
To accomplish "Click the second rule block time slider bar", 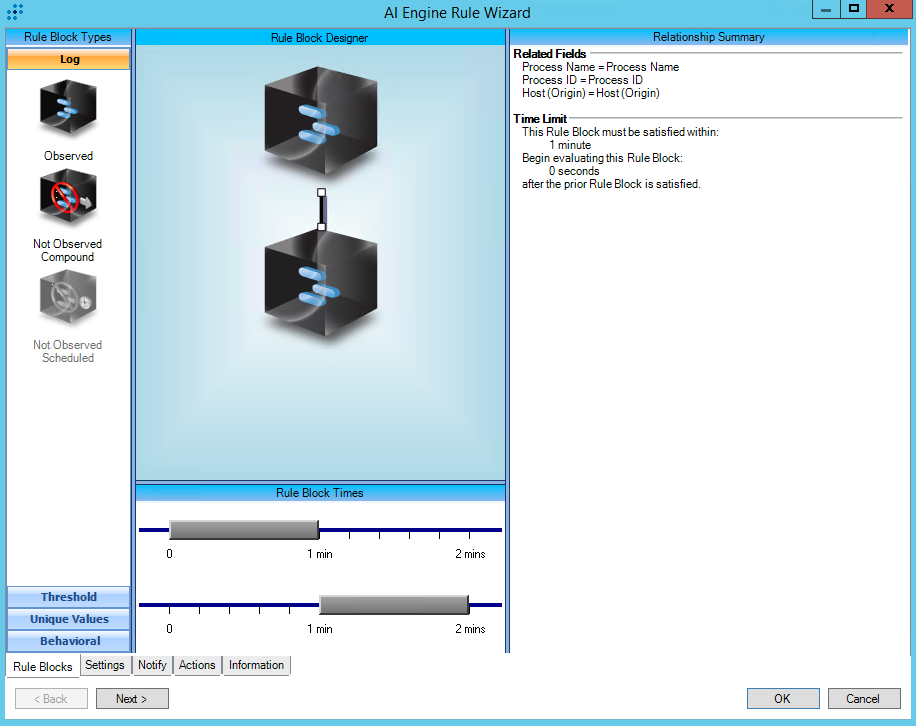I will pyautogui.click(x=393, y=605).
